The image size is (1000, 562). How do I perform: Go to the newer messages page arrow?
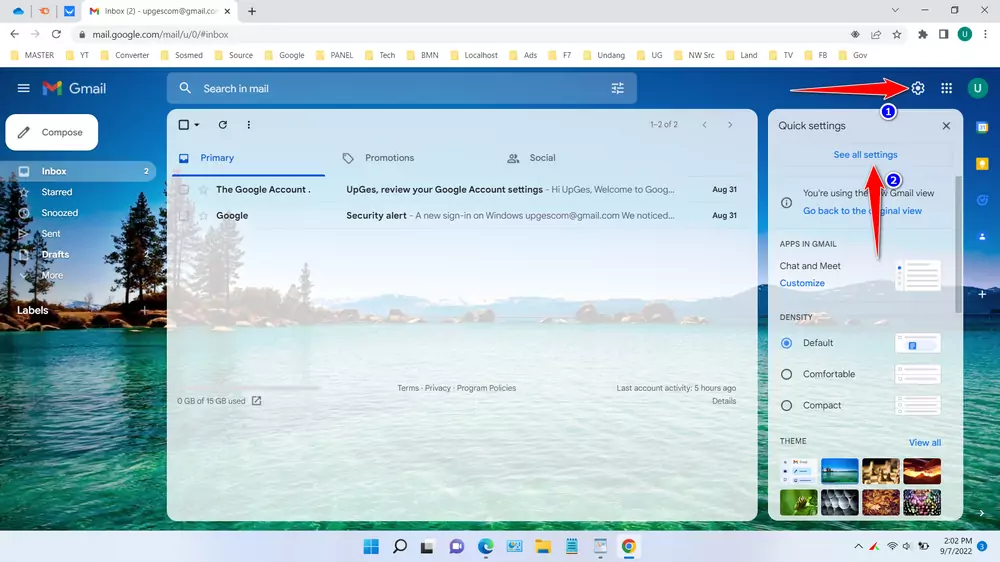pos(704,124)
